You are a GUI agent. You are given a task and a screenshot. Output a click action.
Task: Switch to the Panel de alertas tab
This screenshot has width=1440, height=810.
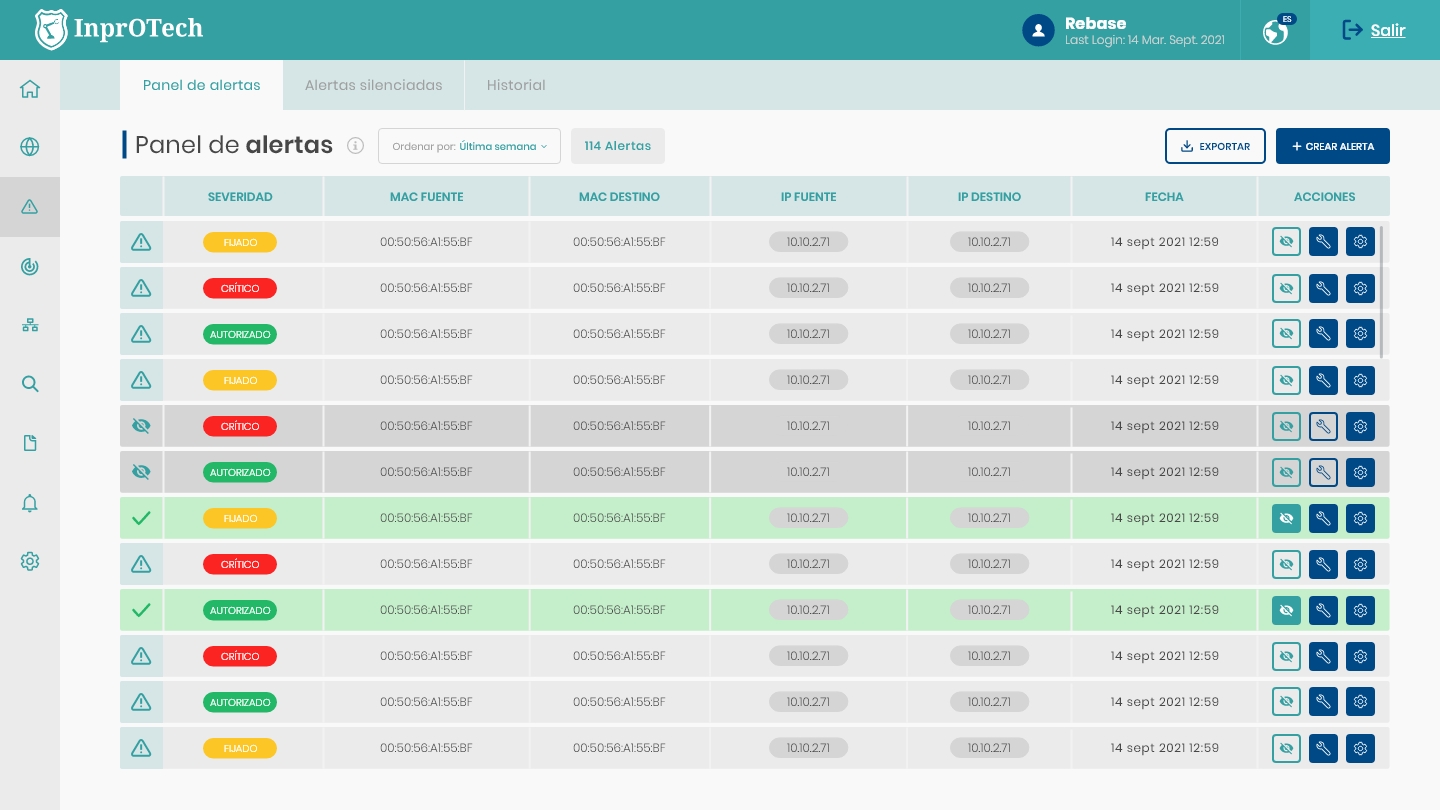pyautogui.click(x=201, y=85)
